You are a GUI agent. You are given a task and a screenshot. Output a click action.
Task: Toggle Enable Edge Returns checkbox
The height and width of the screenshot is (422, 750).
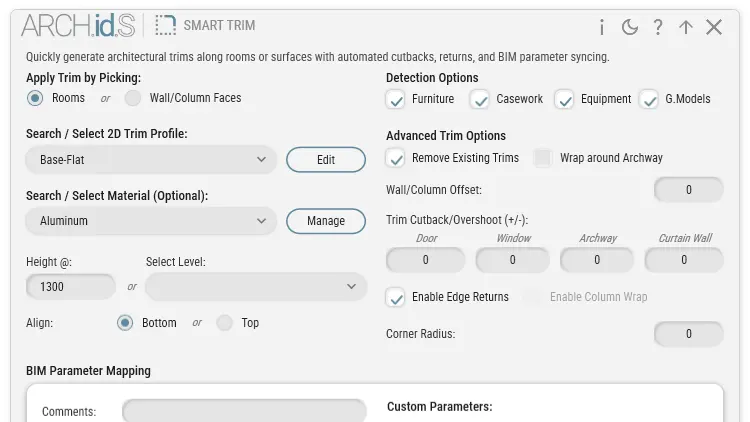[396, 297]
